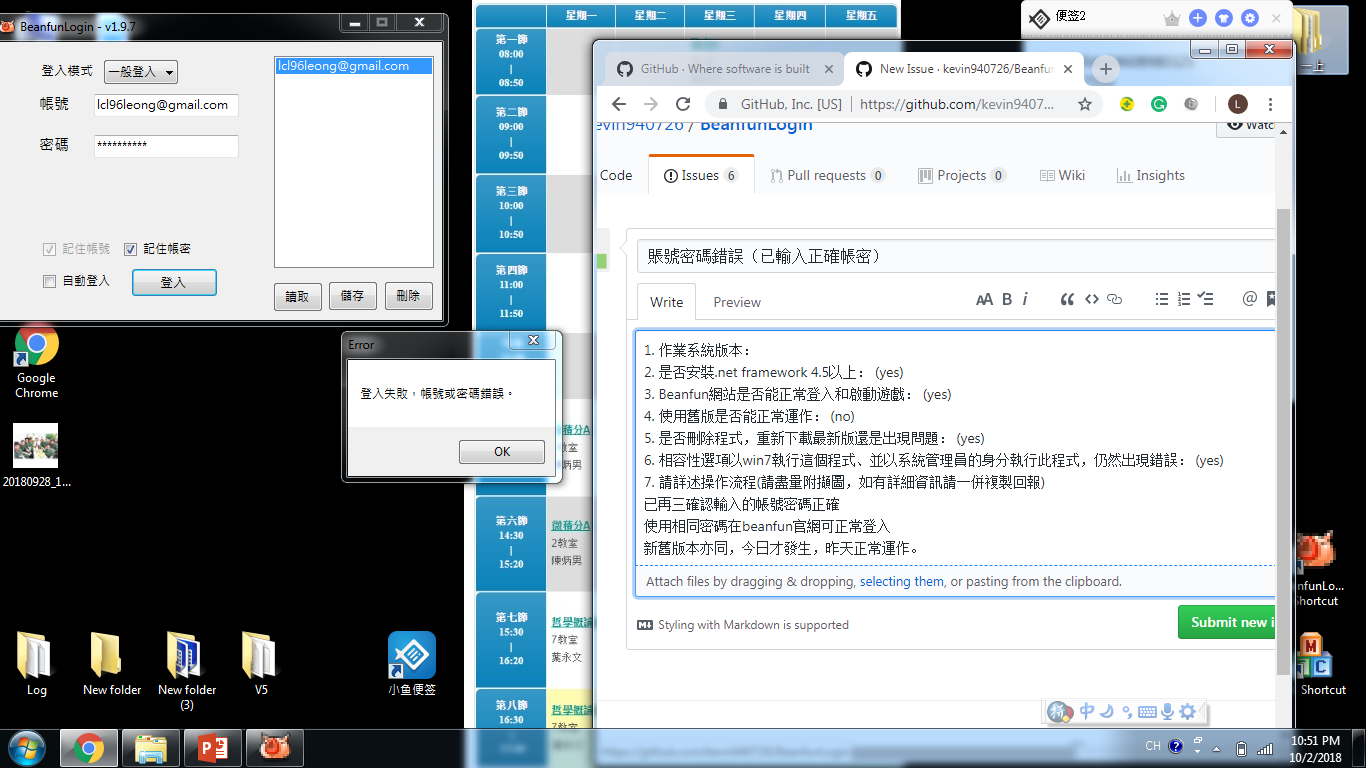Switch to the Preview tab
Screen dimensions: 1366x768
pyautogui.click(x=736, y=302)
